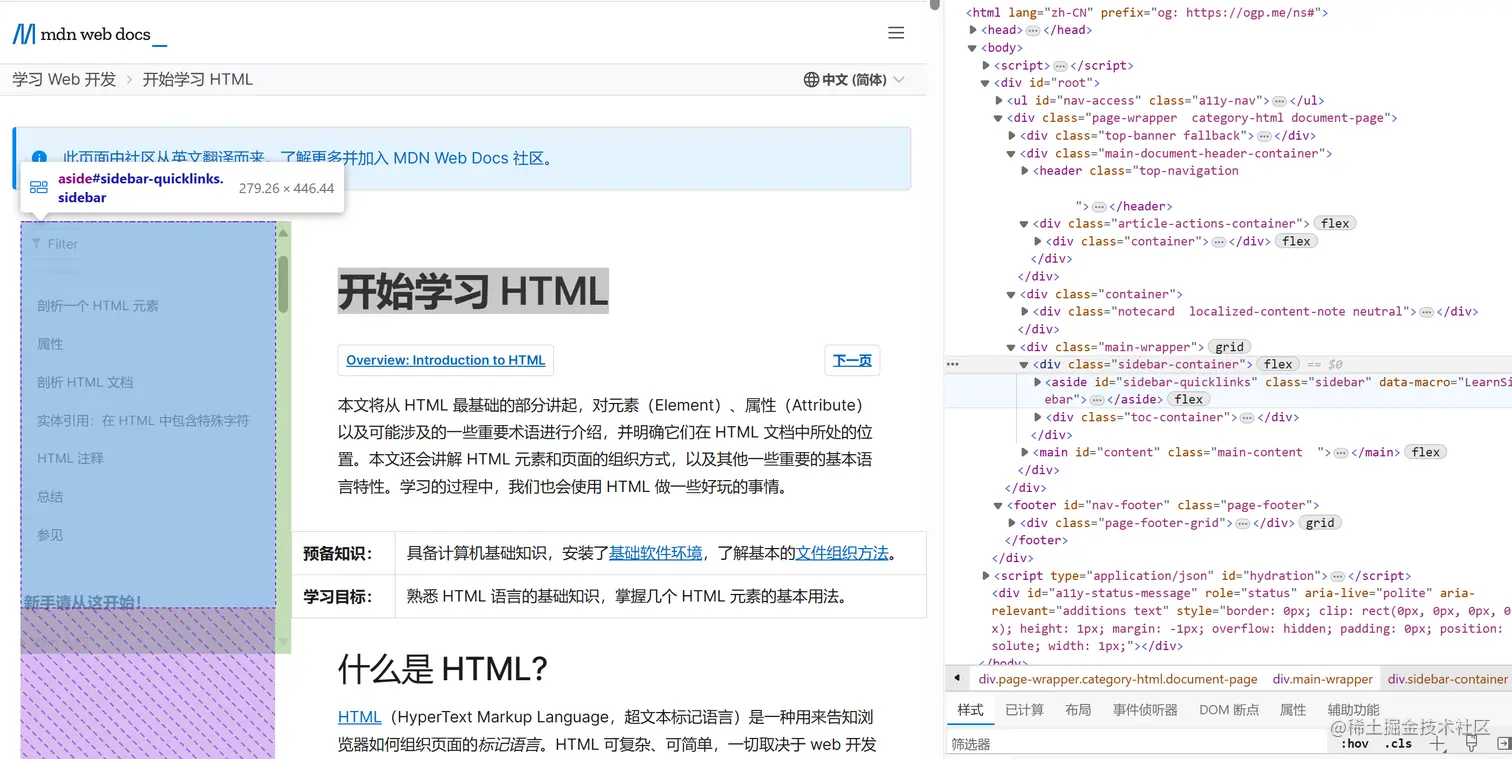Click the ellipsis in the hydration script row

coord(1336,576)
